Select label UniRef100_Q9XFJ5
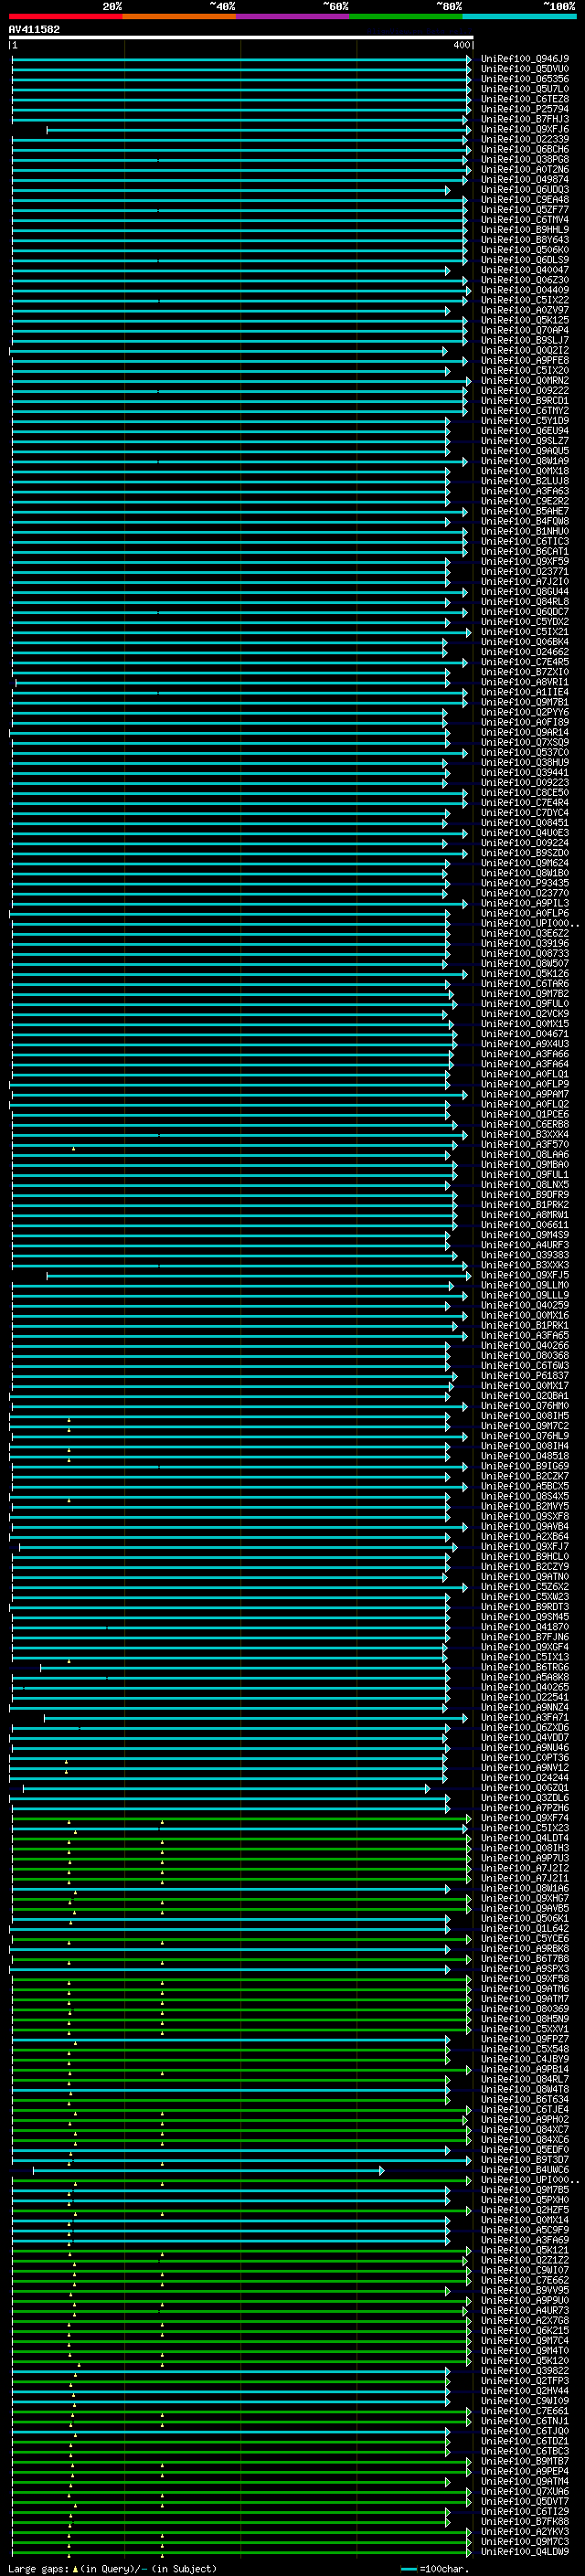 pyautogui.click(x=525, y=1275)
